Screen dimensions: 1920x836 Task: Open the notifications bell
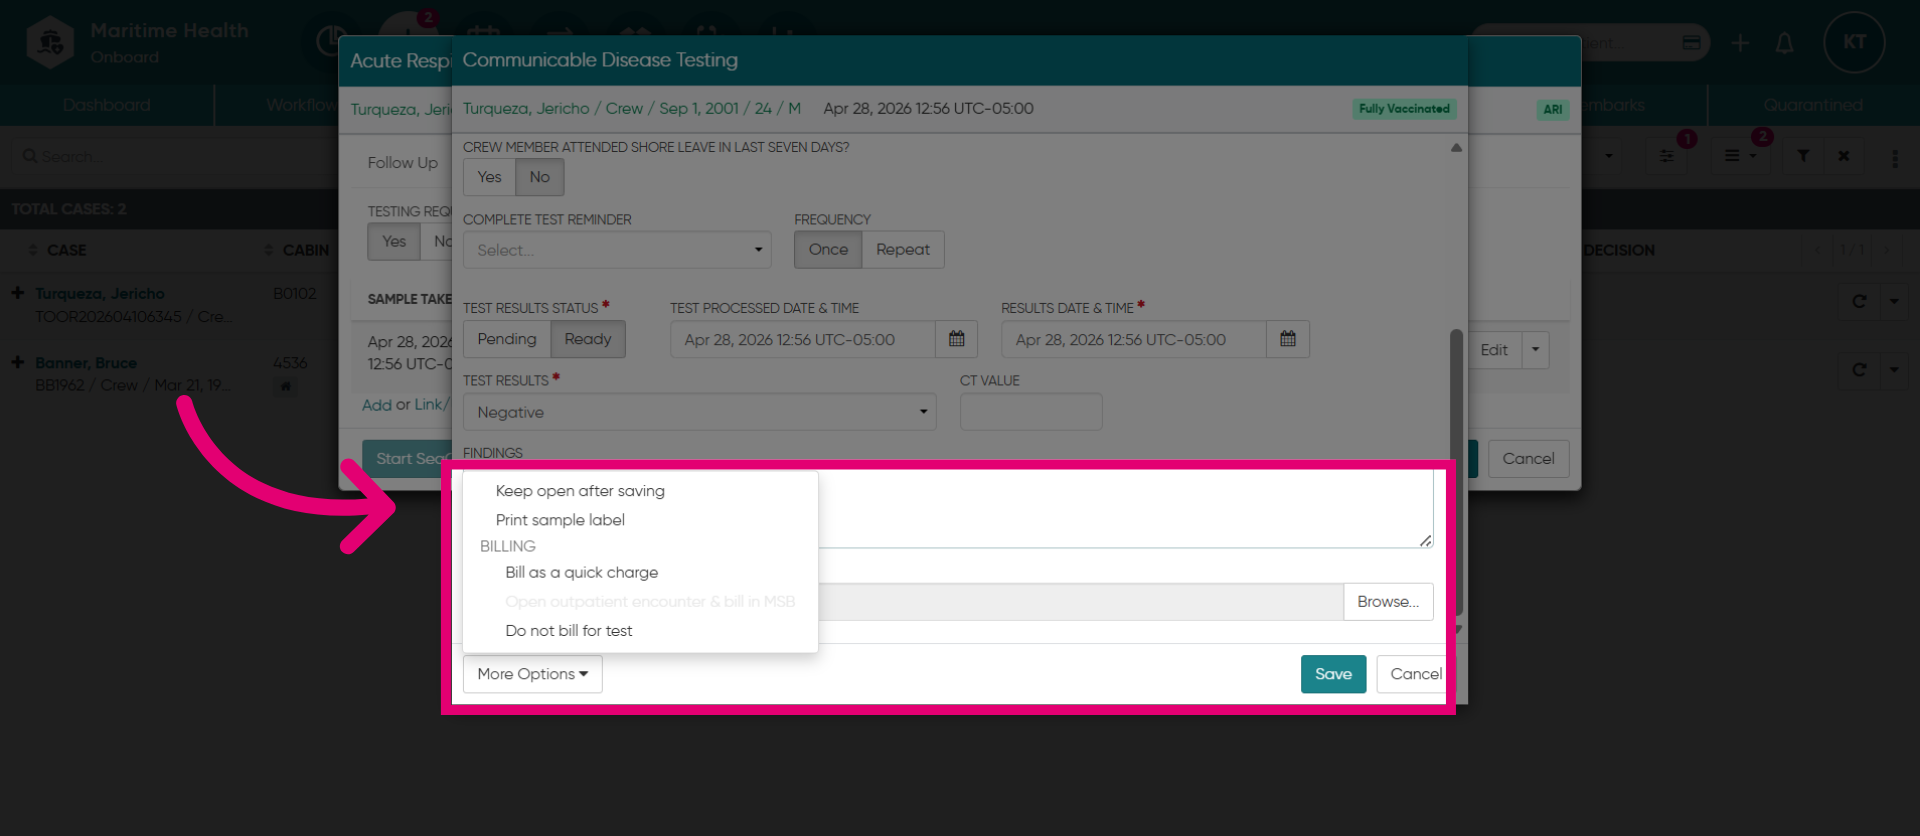click(1785, 43)
